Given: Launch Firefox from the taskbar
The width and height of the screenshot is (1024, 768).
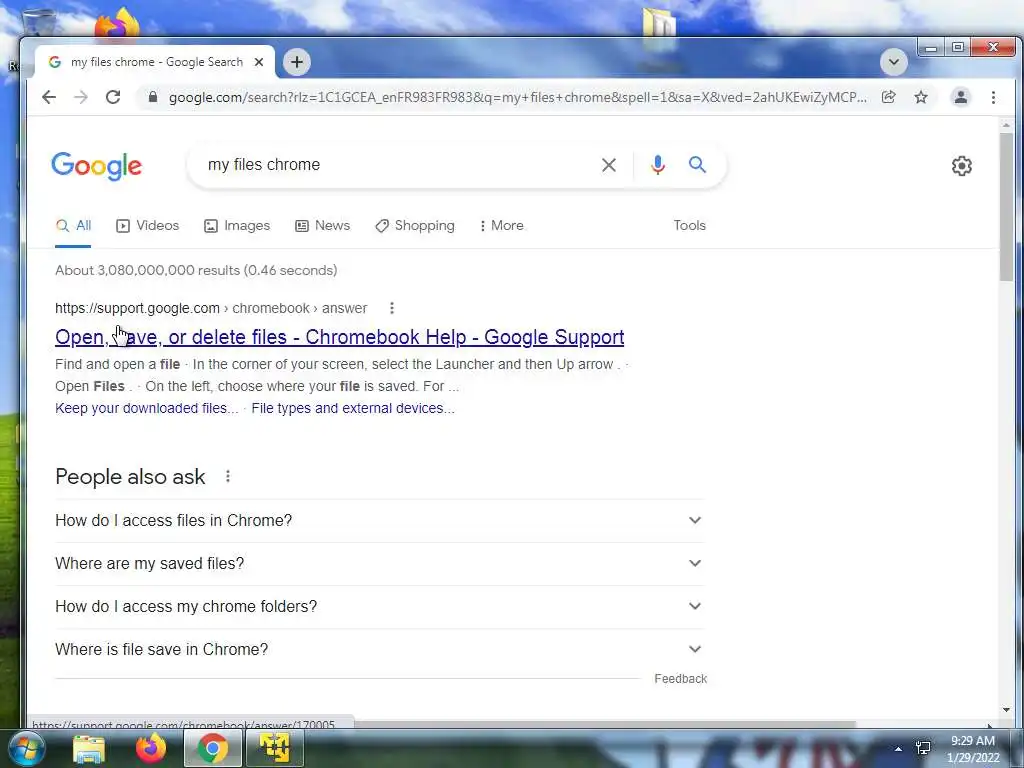Looking at the screenshot, I should [x=151, y=748].
